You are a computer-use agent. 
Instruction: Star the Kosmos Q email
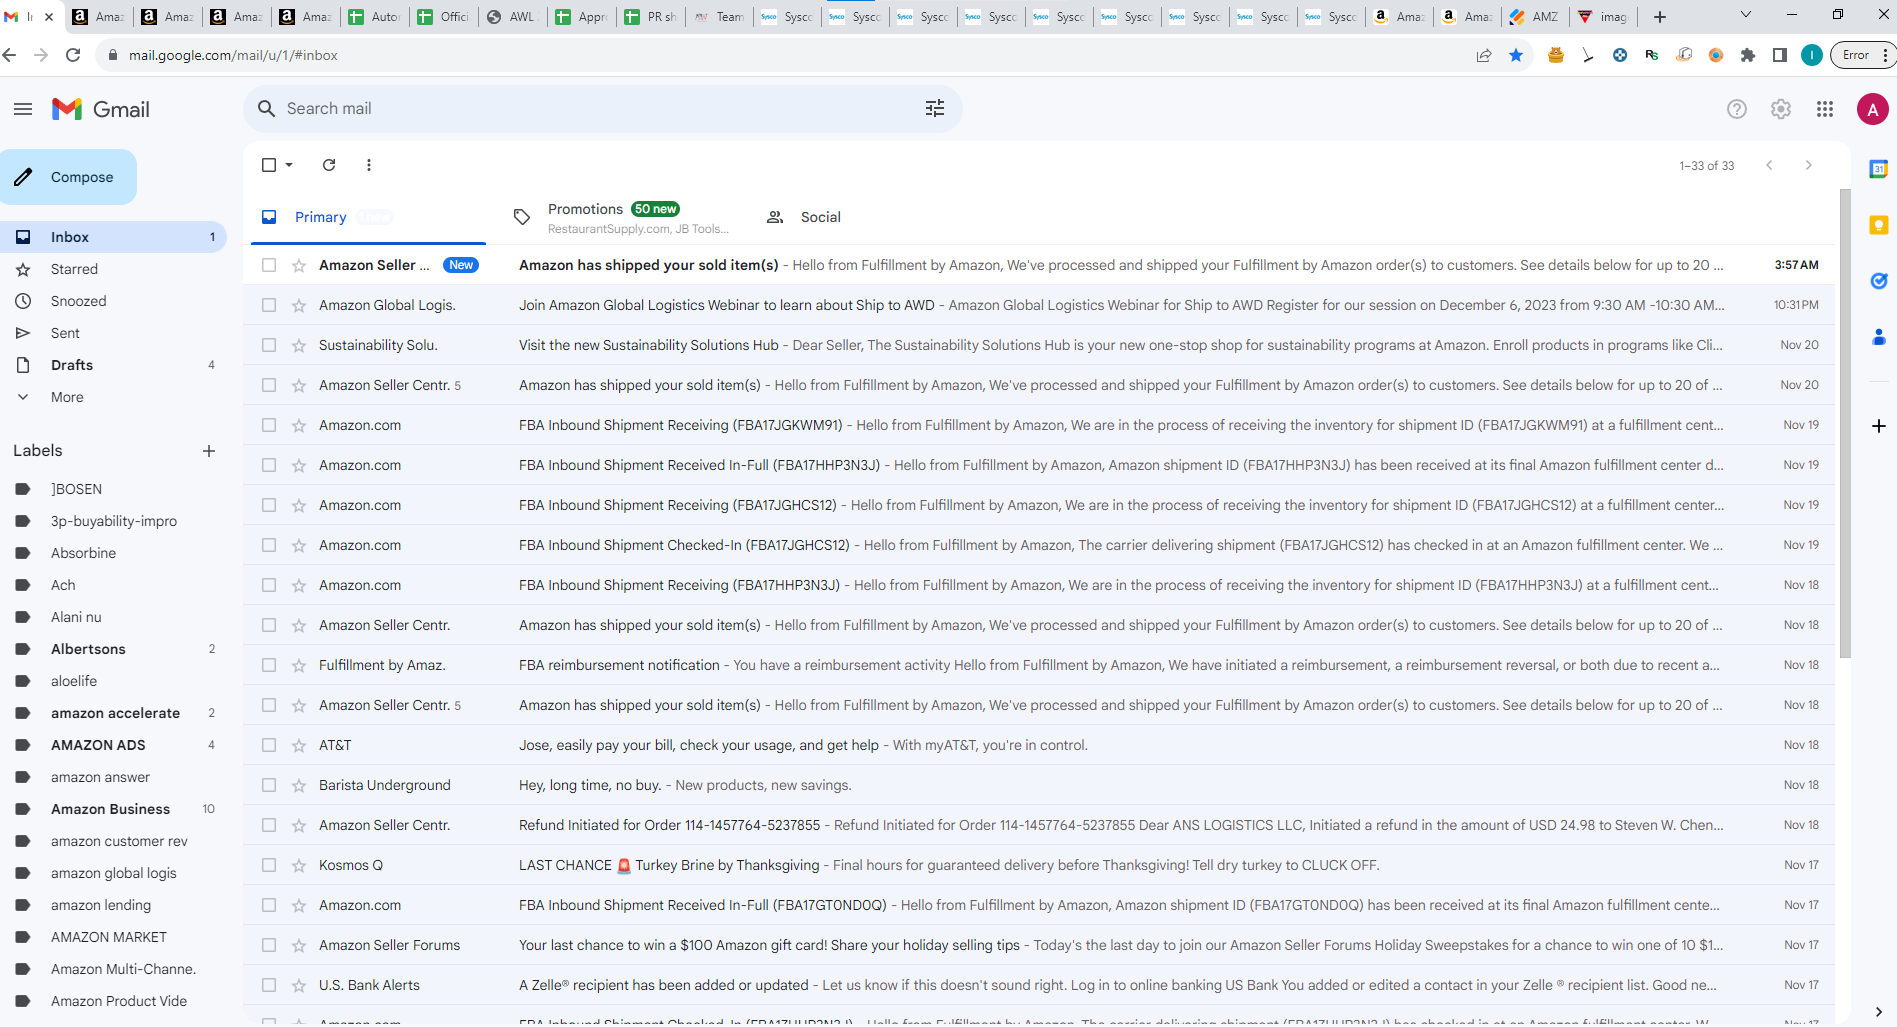(x=299, y=865)
